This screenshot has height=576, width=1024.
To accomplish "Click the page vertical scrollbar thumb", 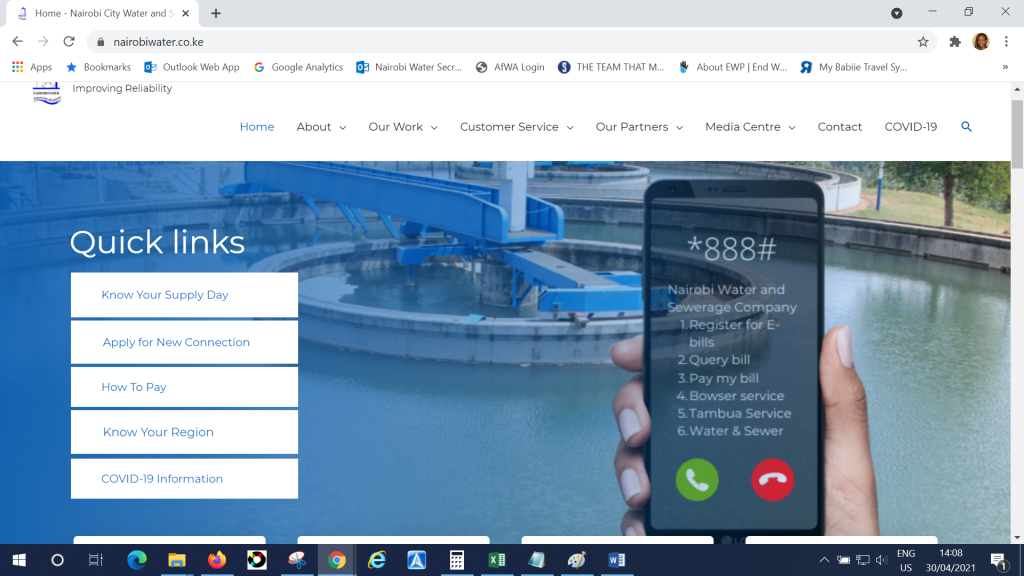I will point(1017,135).
